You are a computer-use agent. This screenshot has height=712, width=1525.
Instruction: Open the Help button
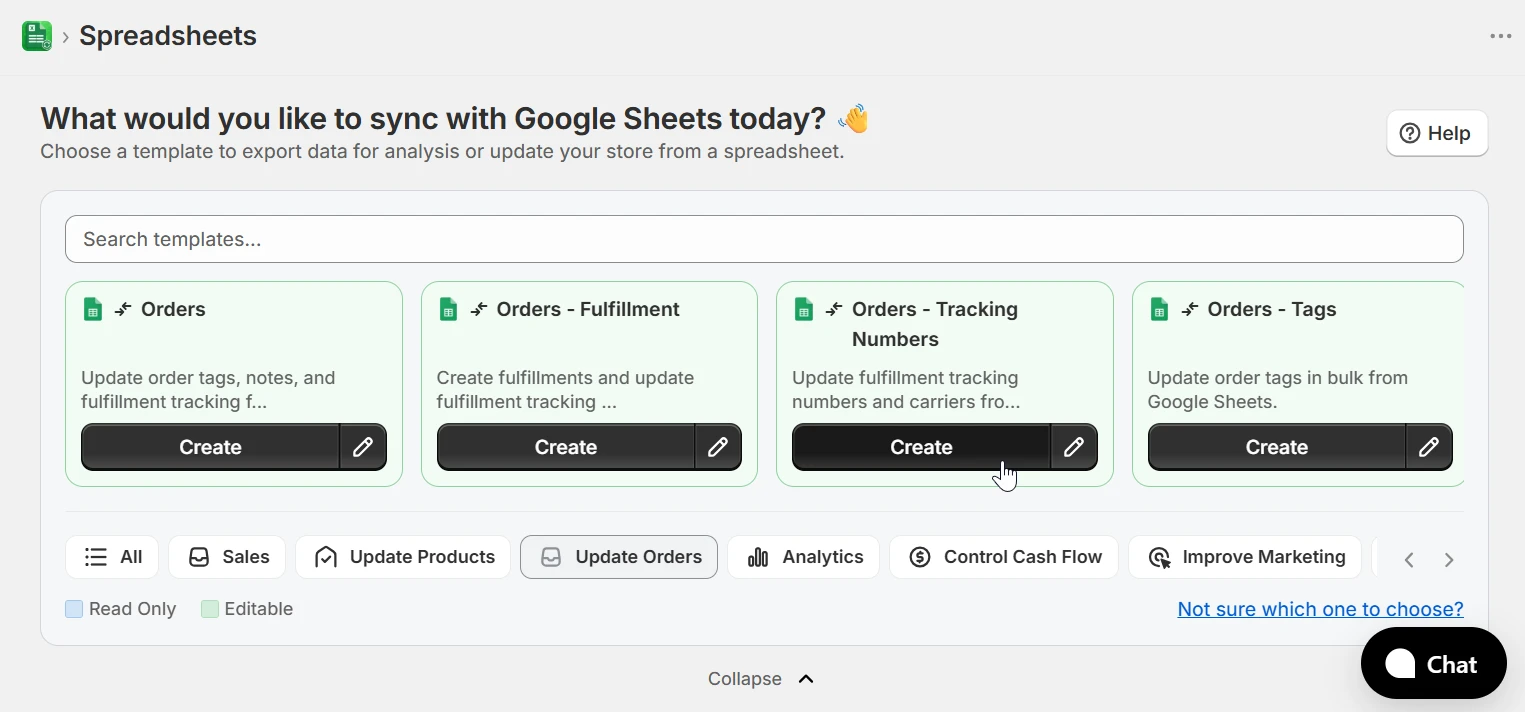pos(1437,133)
